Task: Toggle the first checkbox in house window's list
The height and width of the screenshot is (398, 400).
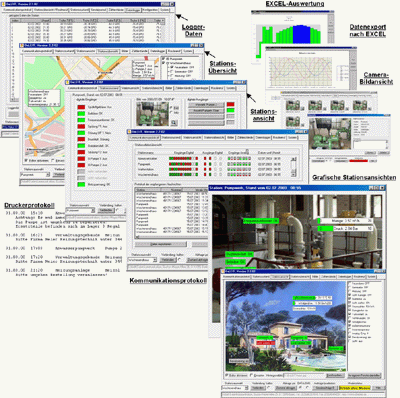Action: (350, 283)
